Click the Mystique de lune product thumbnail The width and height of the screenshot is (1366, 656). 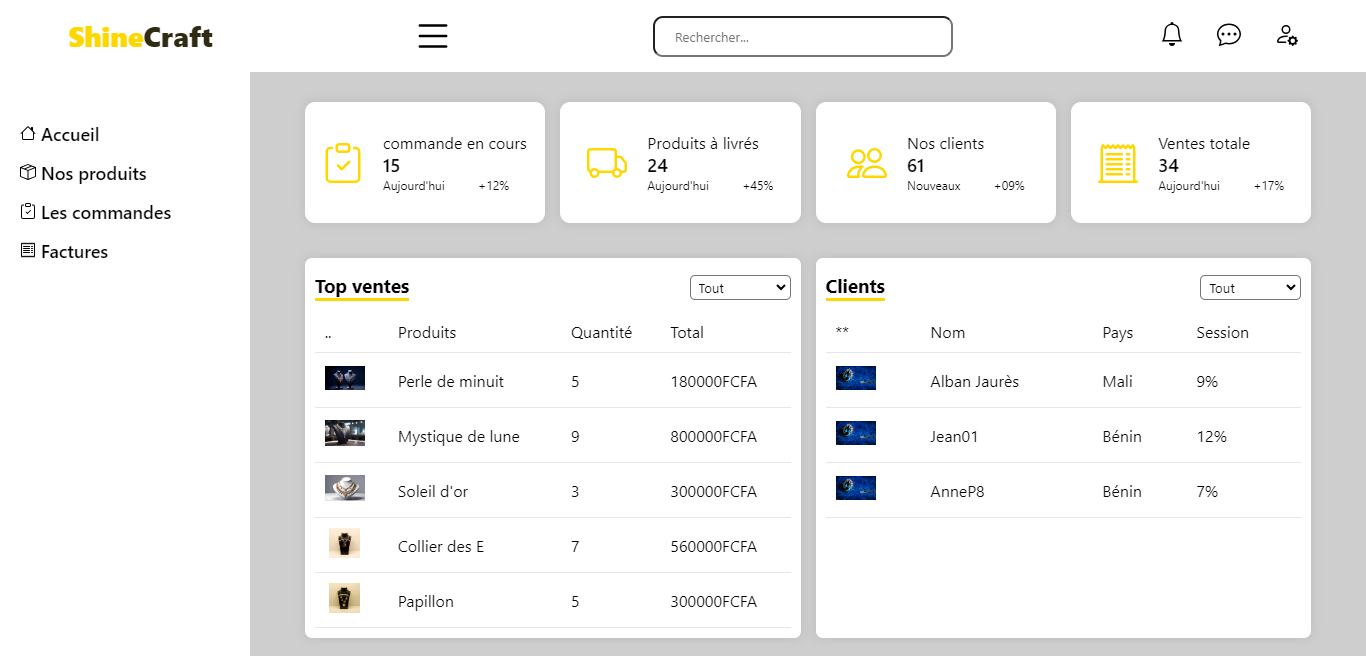(x=345, y=433)
